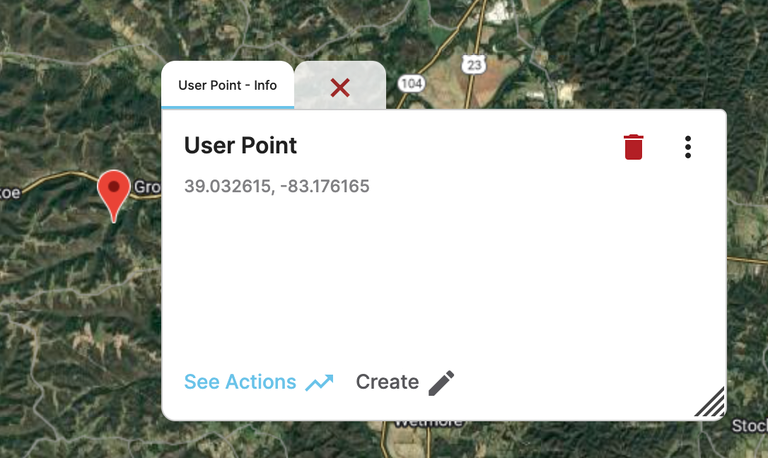Select the red map pin marker
This screenshot has height=458, width=768.
[114, 190]
